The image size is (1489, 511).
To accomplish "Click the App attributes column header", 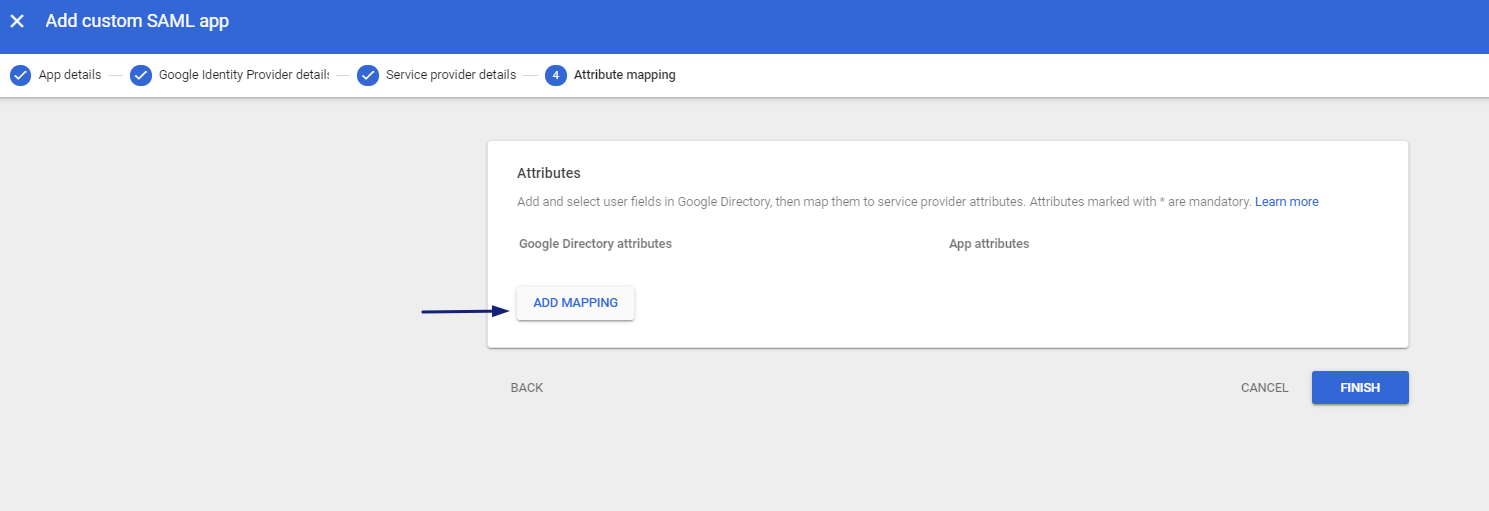I will click(x=989, y=244).
